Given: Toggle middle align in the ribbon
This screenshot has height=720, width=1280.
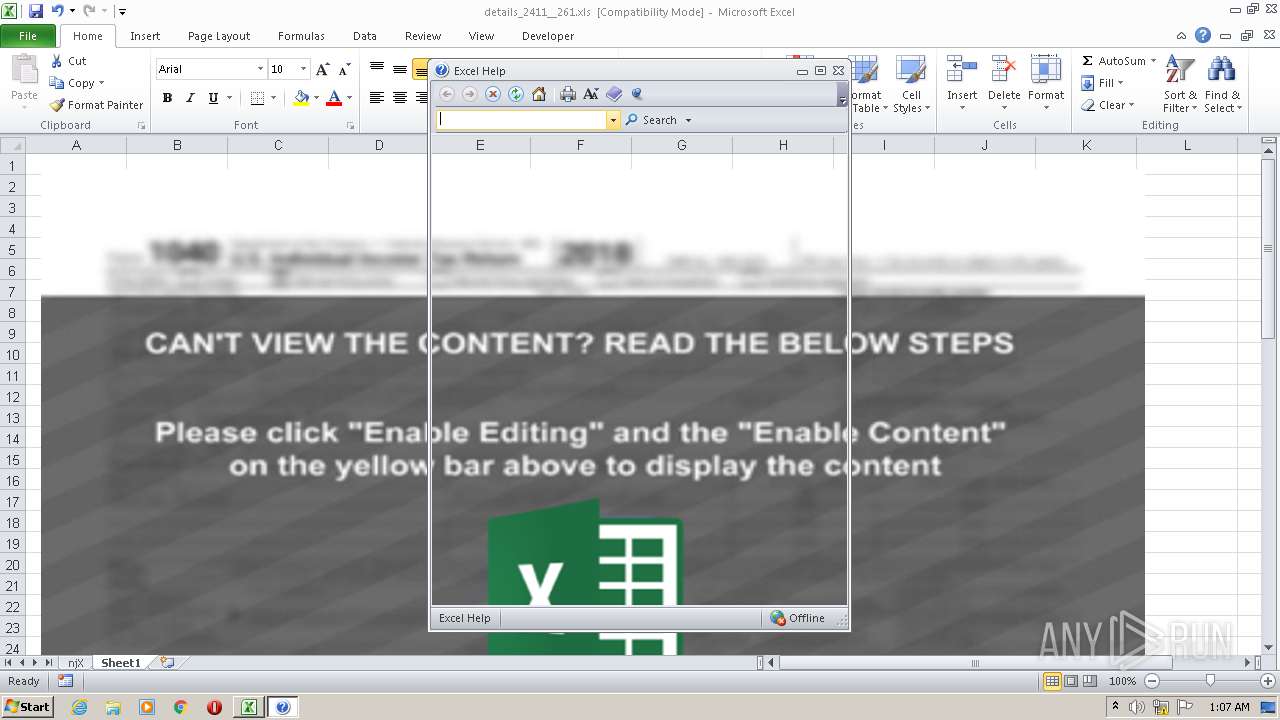Looking at the screenshot, I should (399, 69).
